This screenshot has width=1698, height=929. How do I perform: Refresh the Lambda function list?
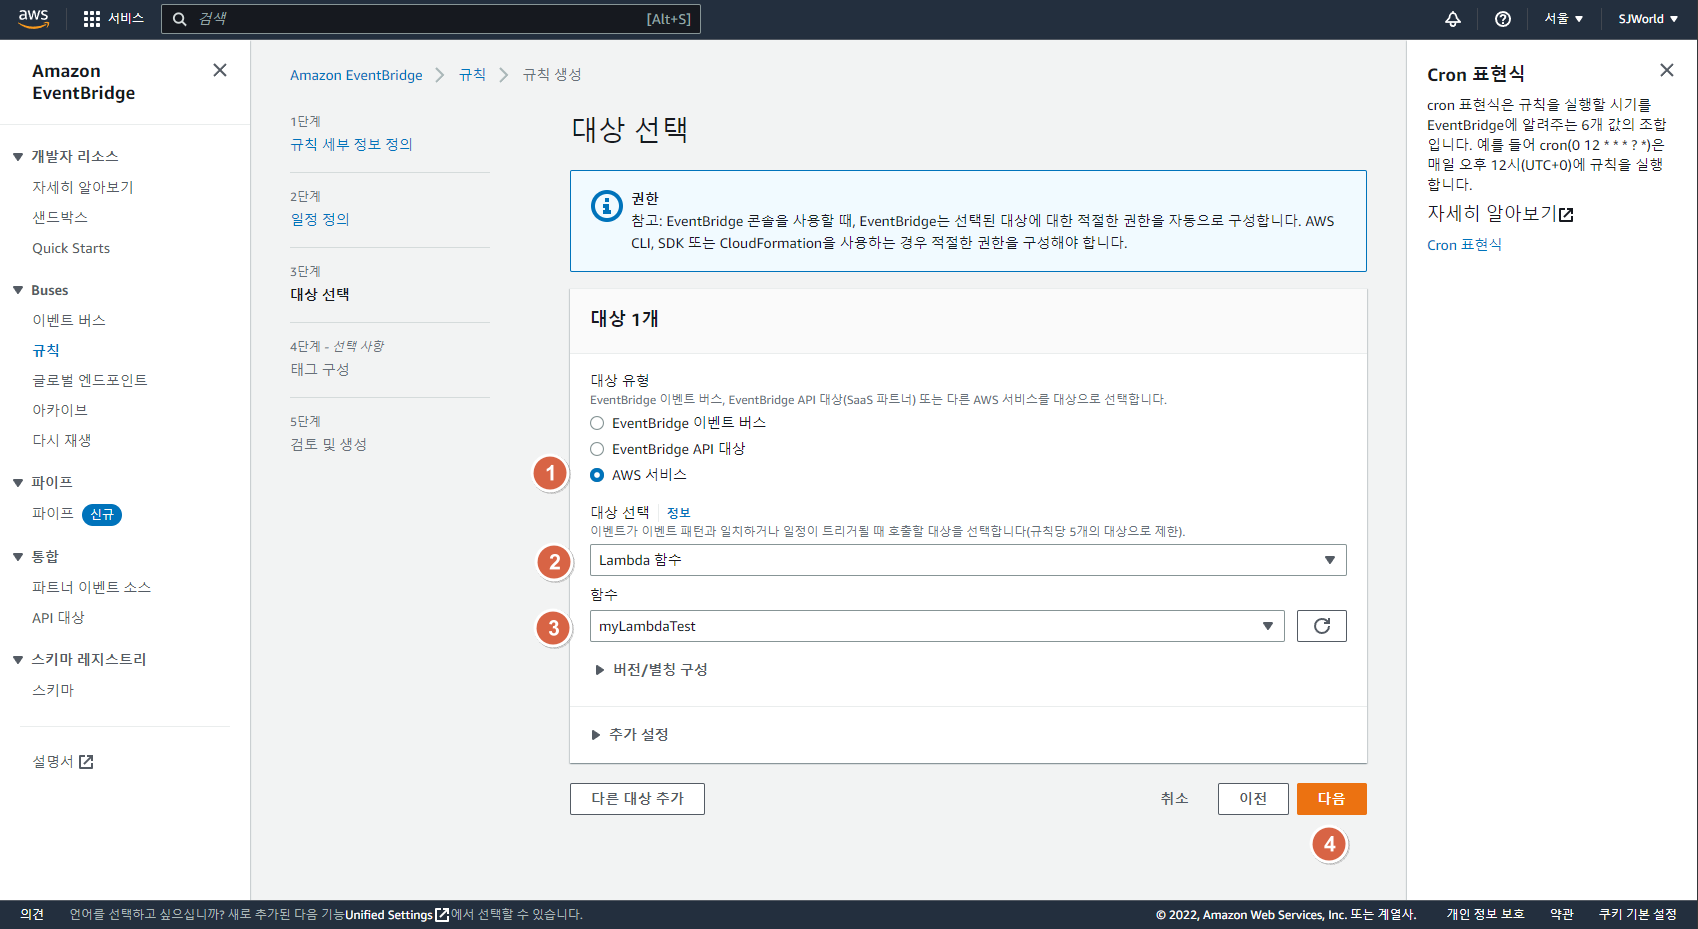pyautogui.click(x=1321, y=626)
